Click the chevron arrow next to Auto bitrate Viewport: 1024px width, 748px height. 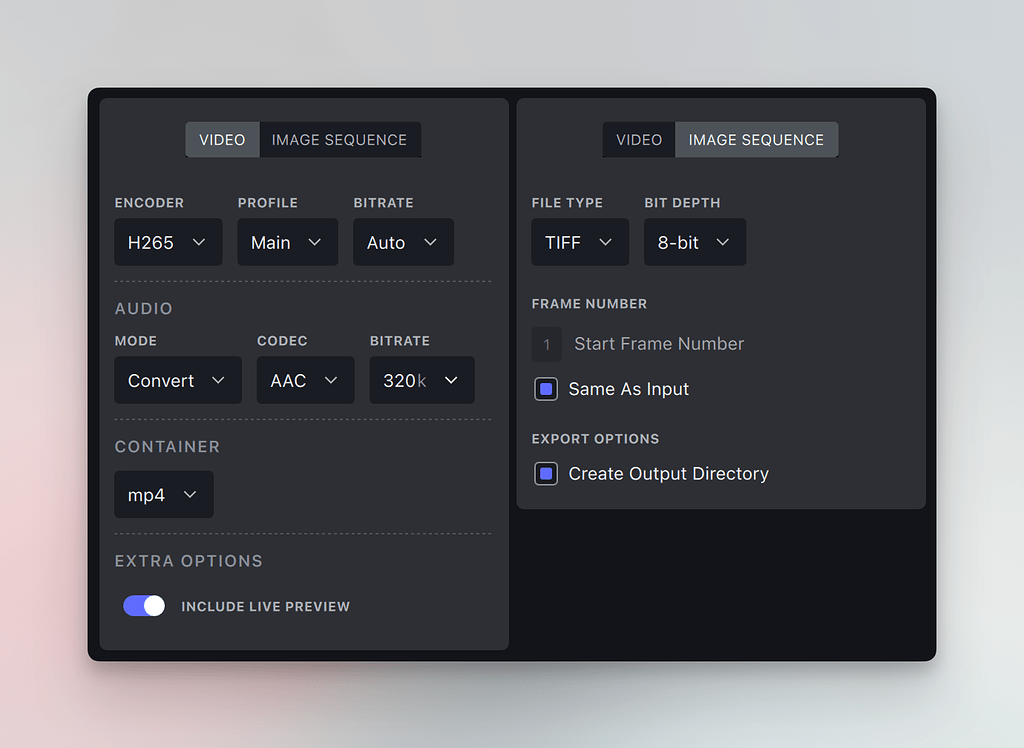click(430, 243)
